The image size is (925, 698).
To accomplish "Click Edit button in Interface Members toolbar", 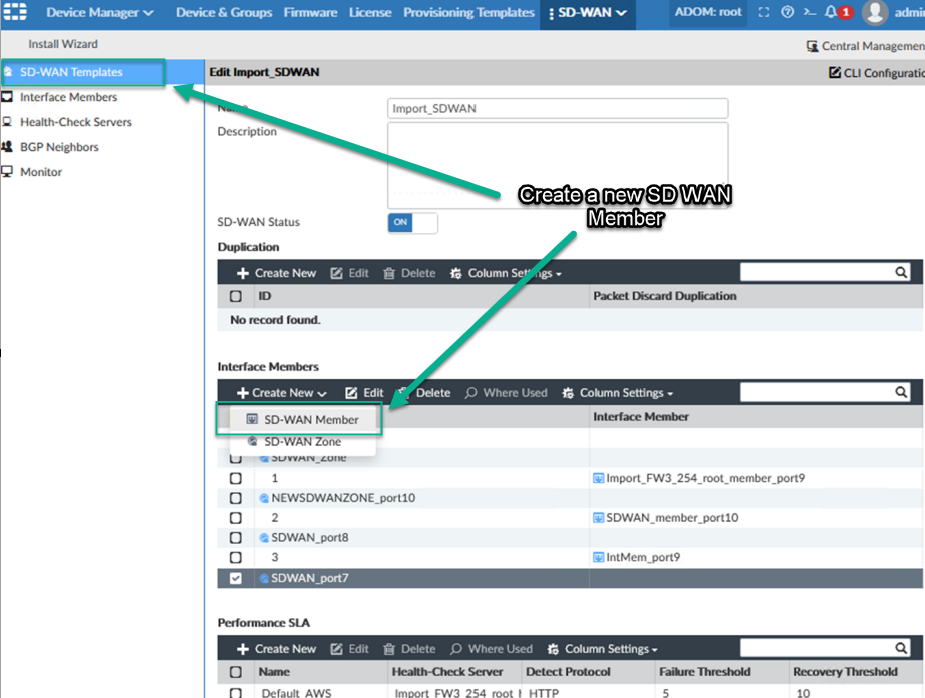I will coord(365,393).
